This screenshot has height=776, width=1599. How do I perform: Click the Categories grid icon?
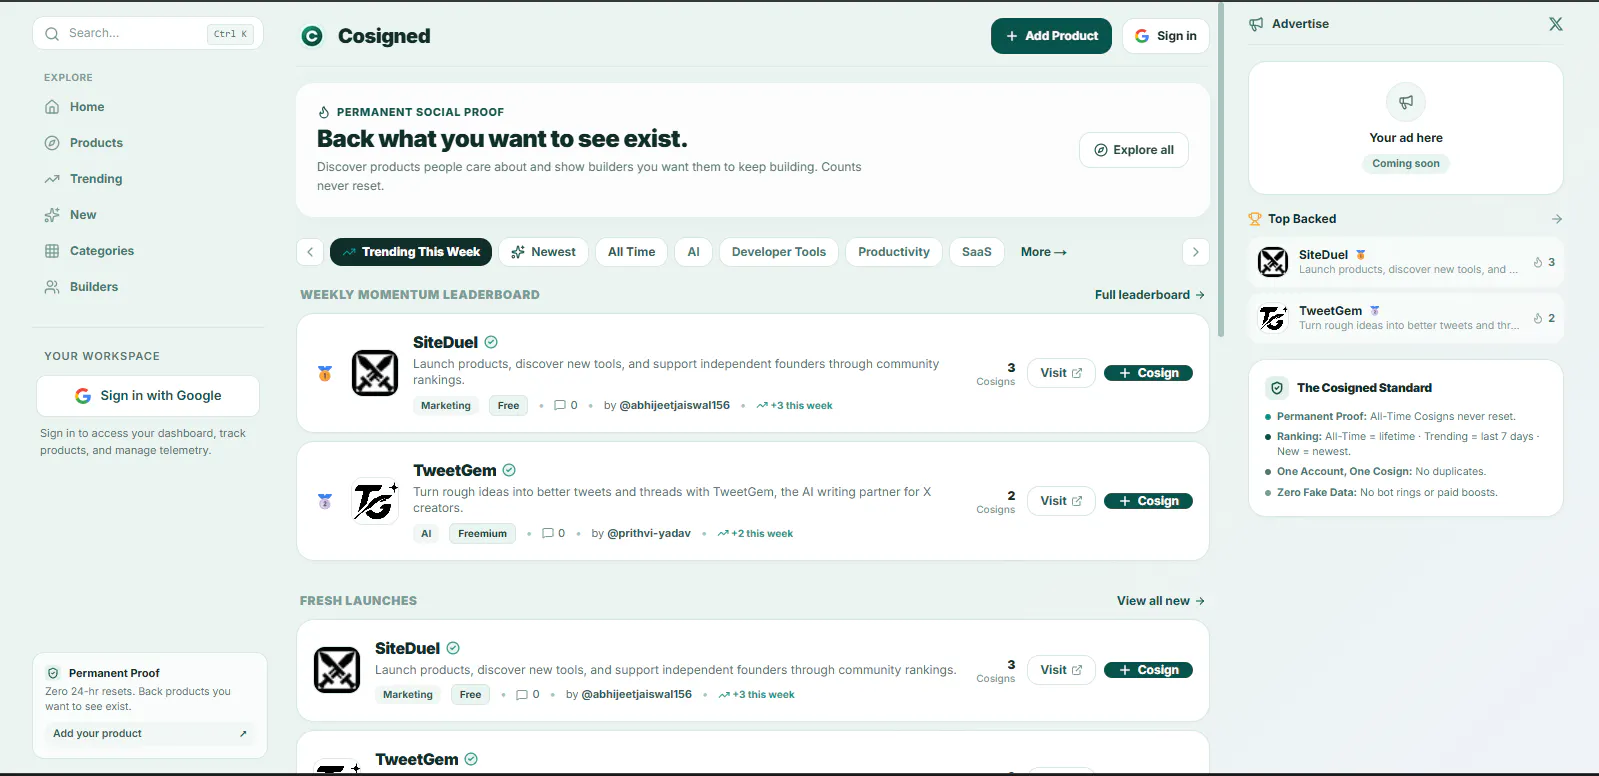point(52,251)
